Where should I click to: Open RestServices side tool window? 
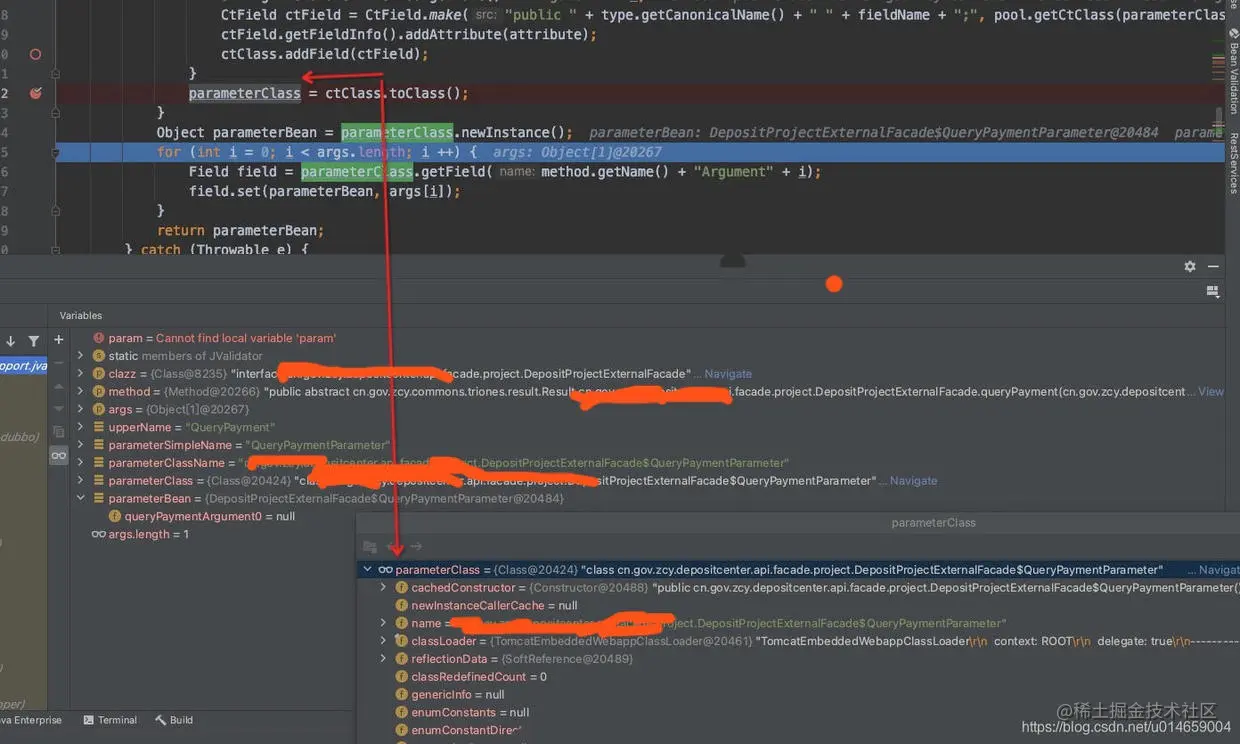[x=1233, y=164]
